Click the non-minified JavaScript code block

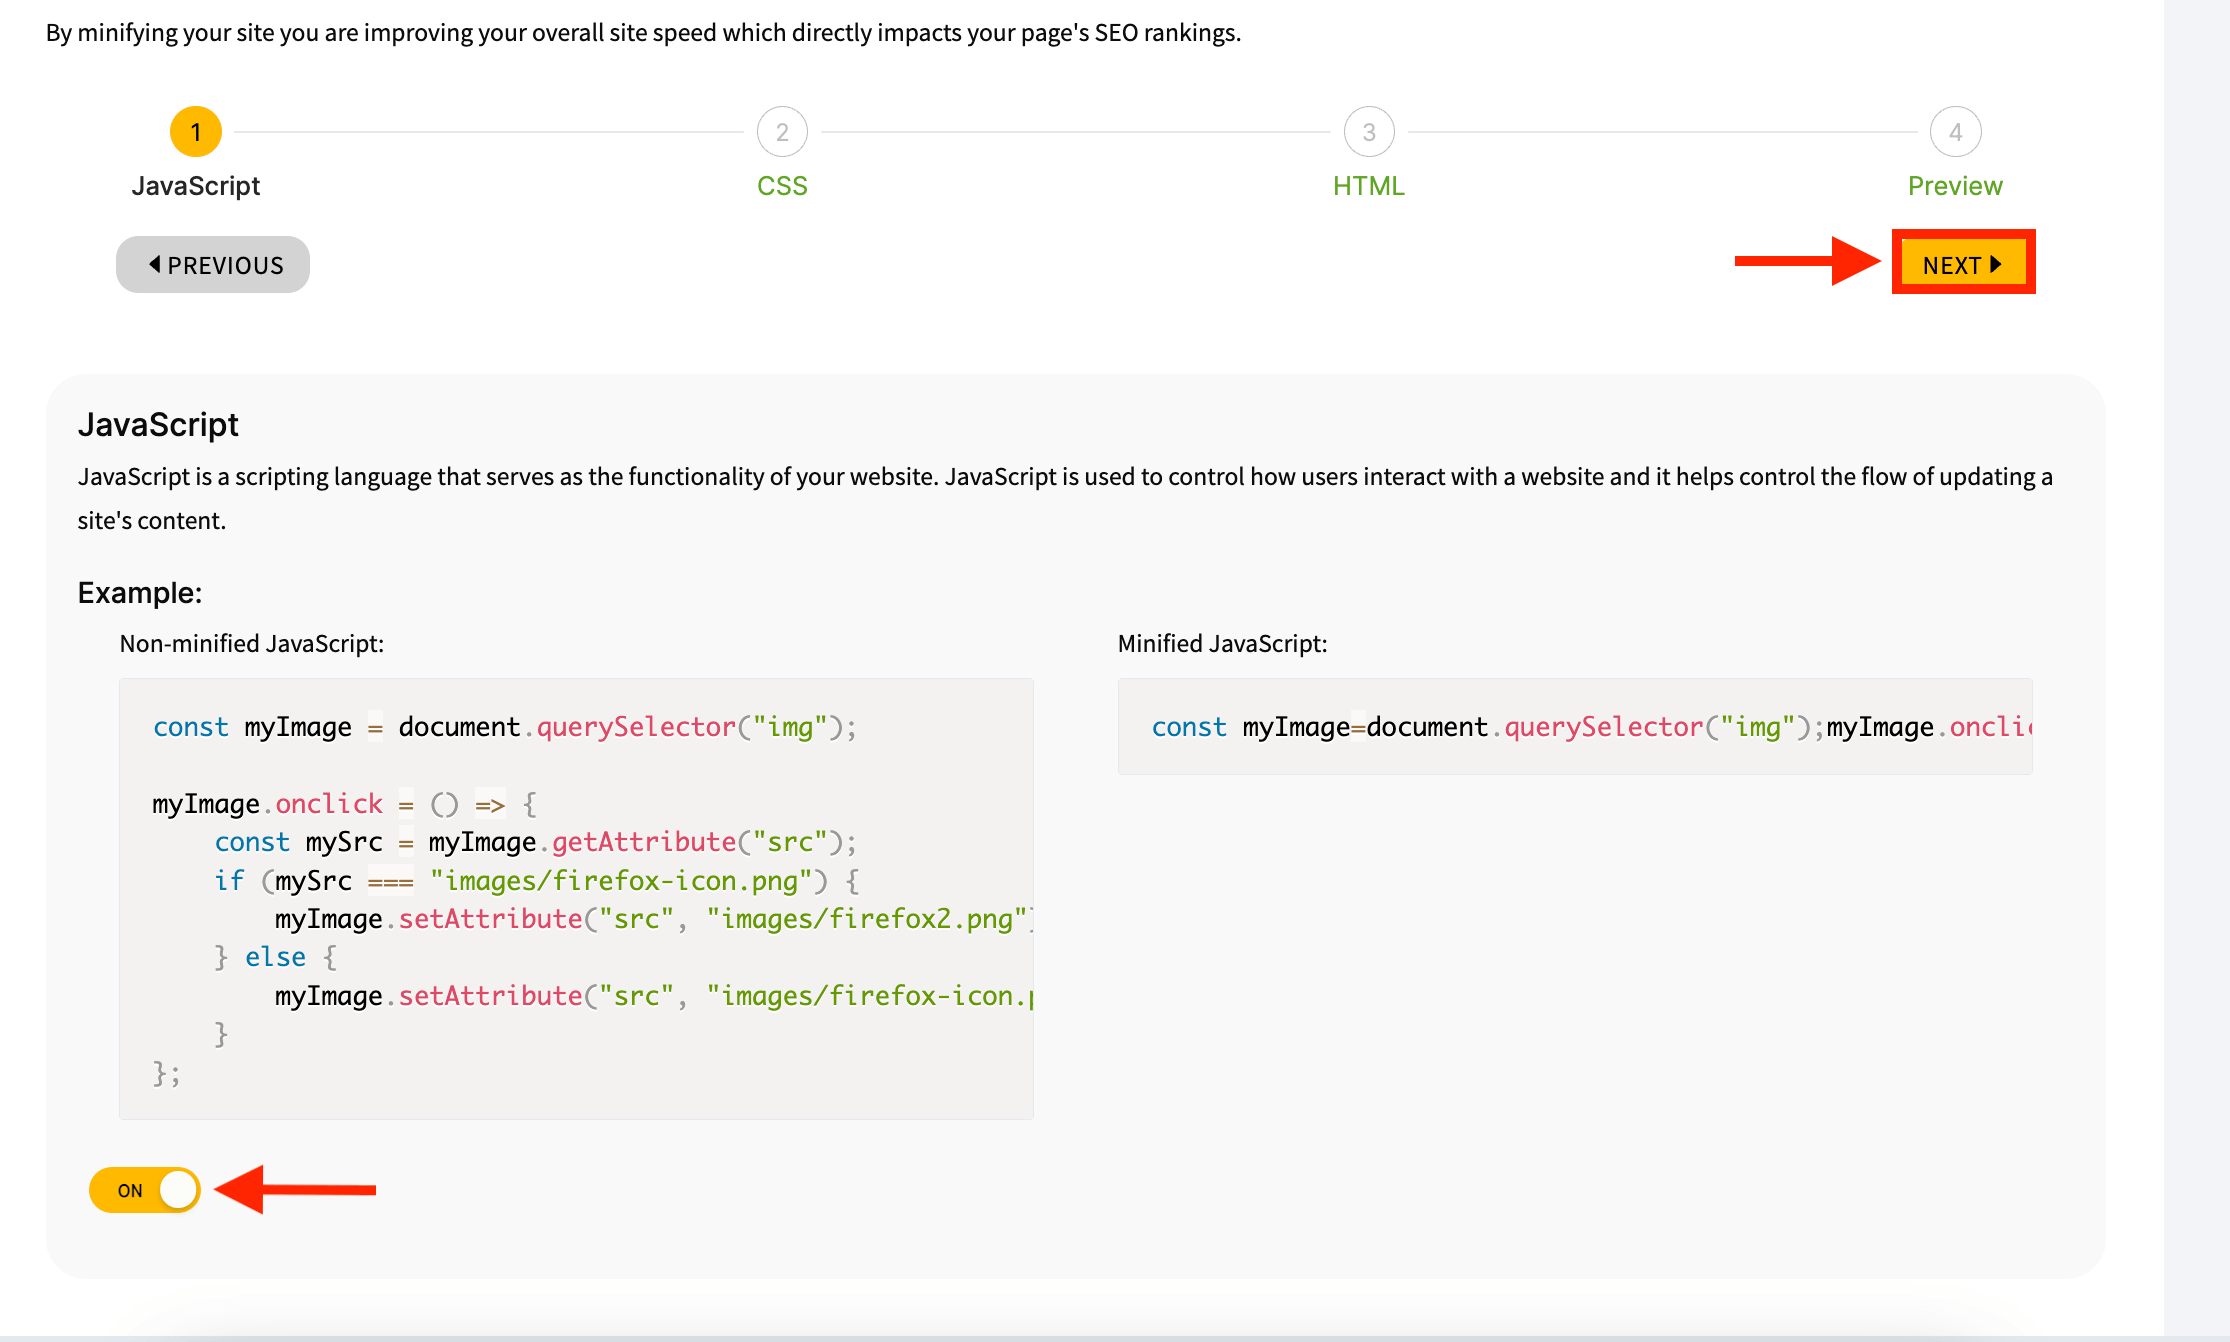[x=576, y=898]
